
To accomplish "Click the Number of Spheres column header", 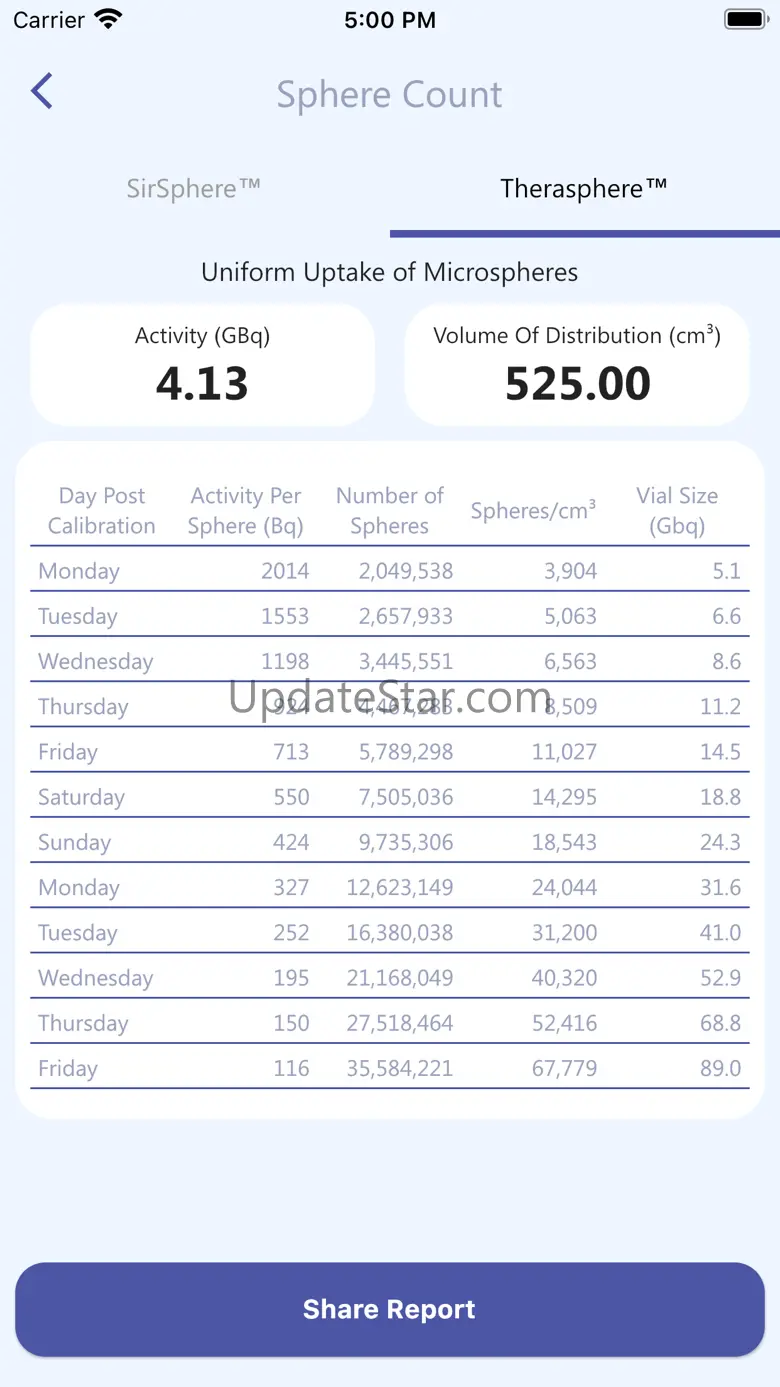I will coord(390,511).
